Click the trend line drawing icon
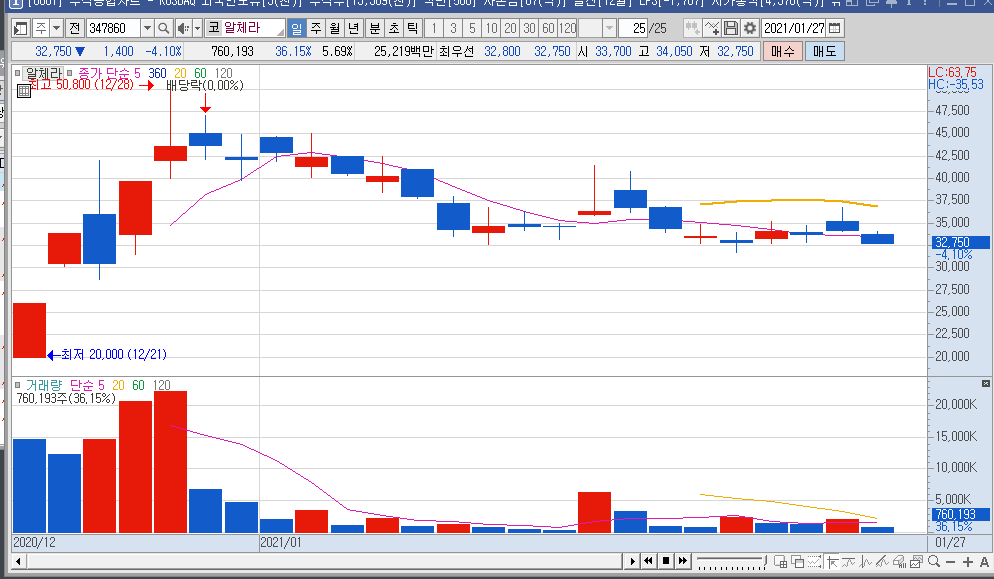This screenshot has width=994, height=579. pos(882,561)
